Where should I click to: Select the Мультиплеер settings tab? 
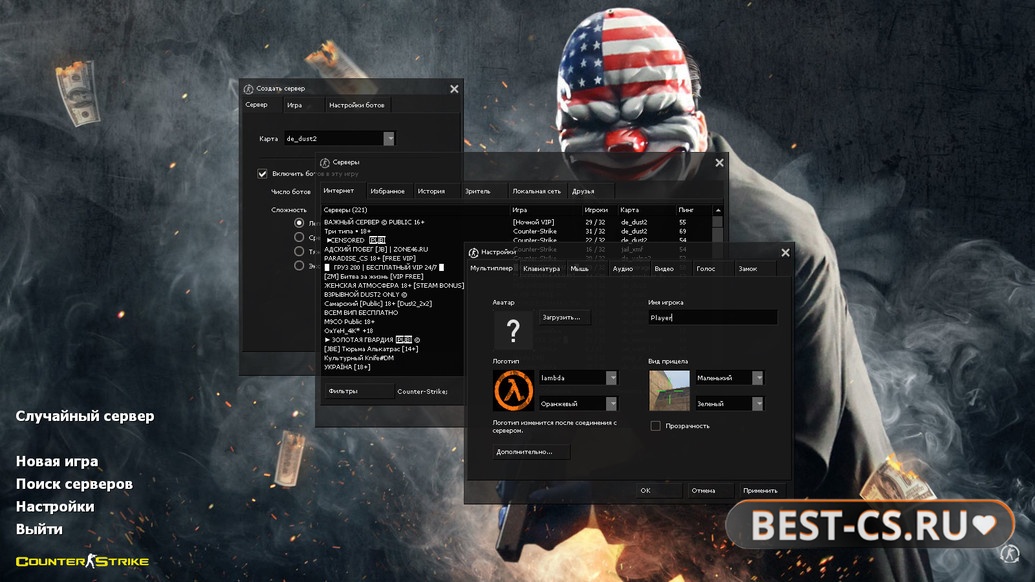(491, 269)
